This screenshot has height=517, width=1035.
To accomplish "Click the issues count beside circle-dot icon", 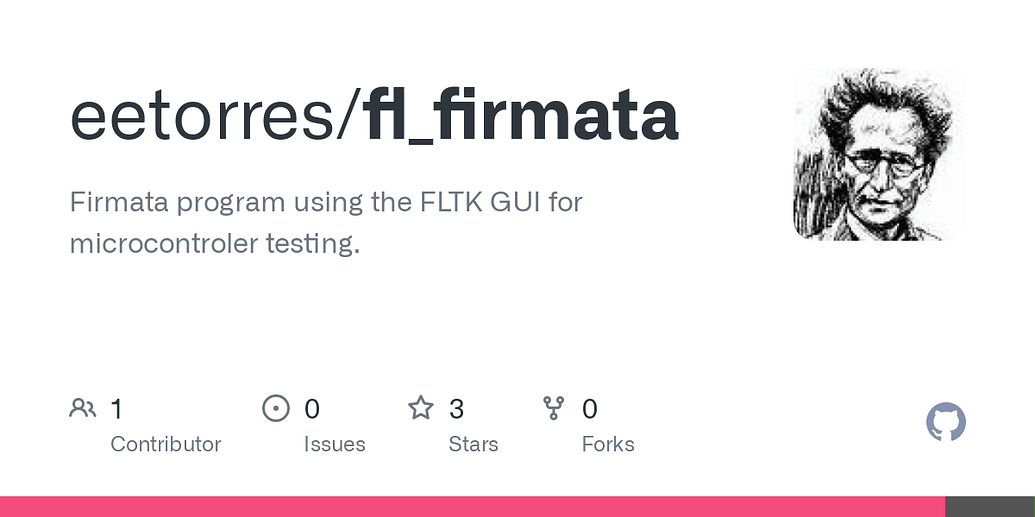I will click(x=312, y=409).
